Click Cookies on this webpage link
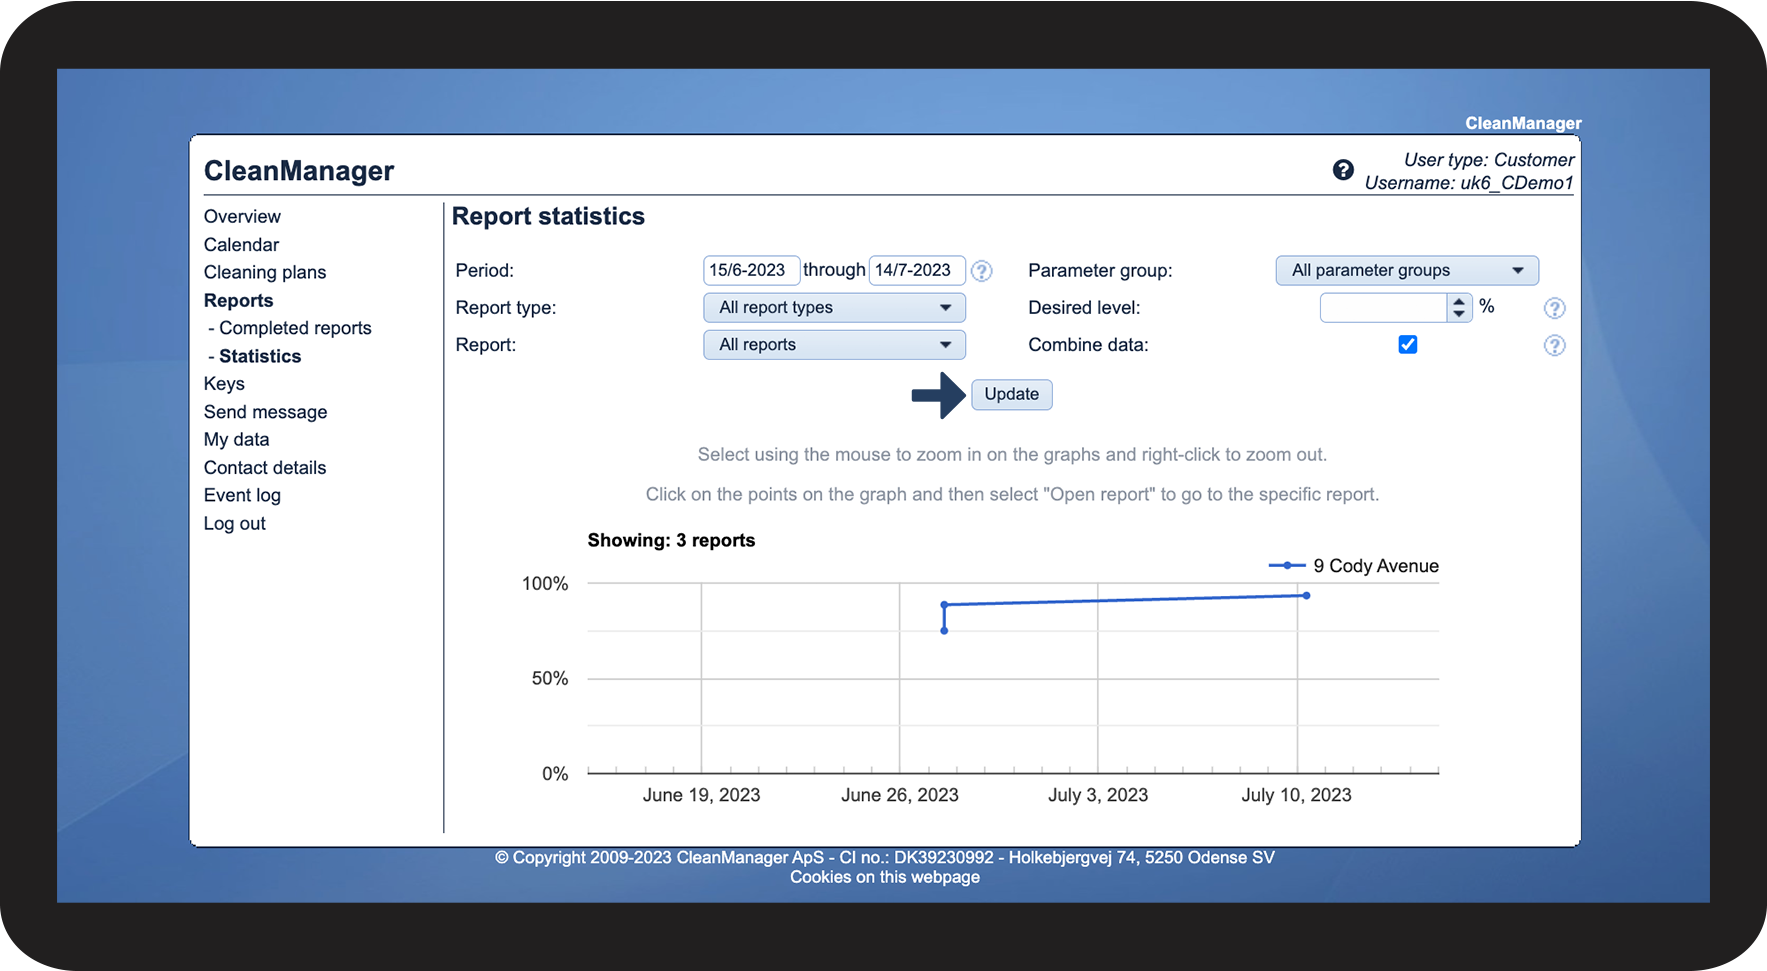Image resolution: width=1767 pixels, height=971 pixels. coord(885,877)
